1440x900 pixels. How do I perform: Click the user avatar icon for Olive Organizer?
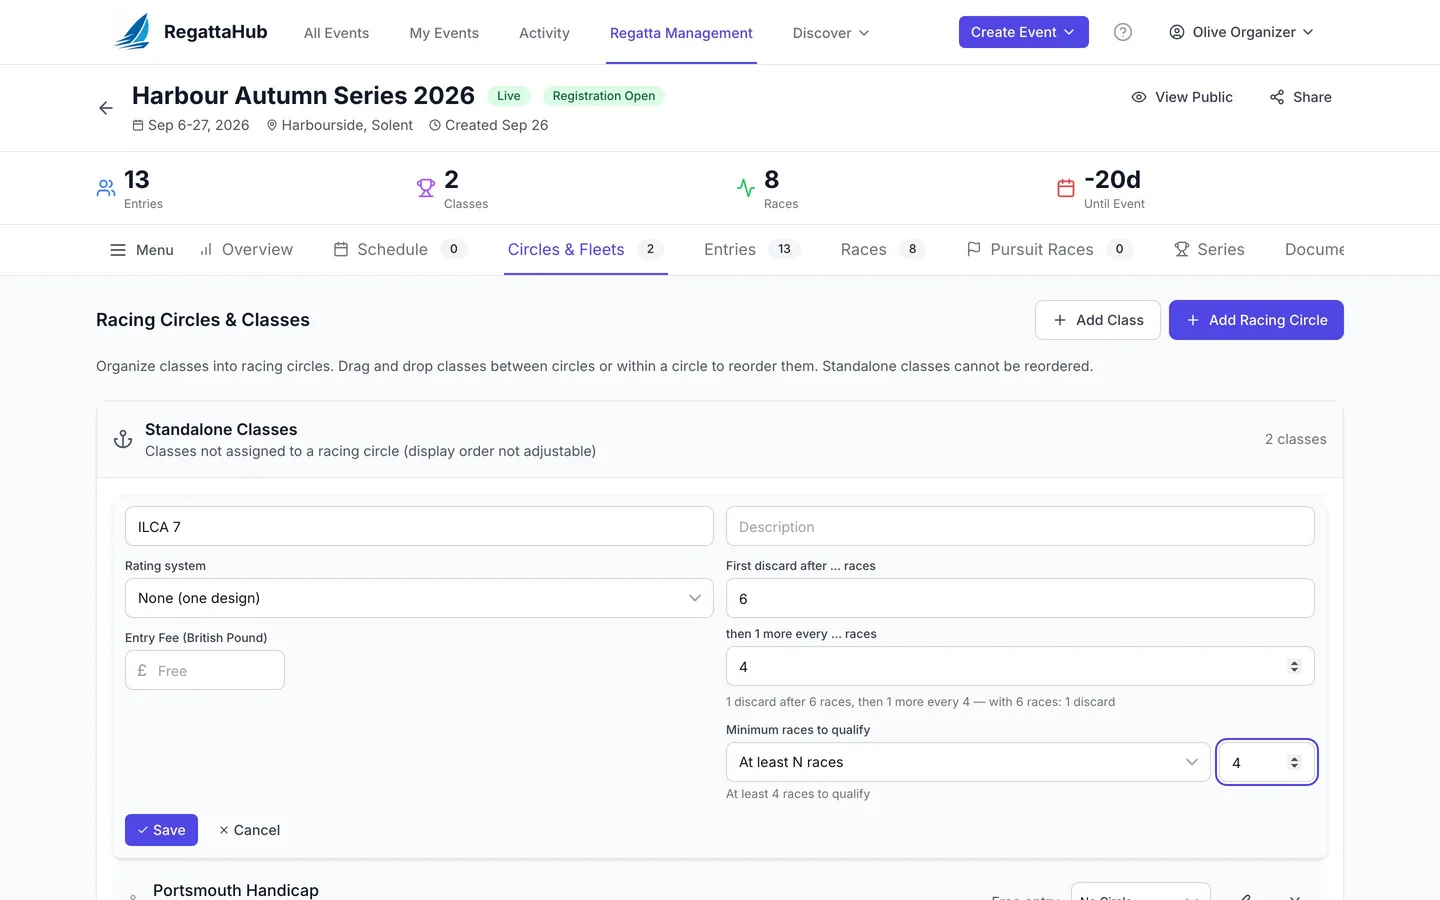1177,32
